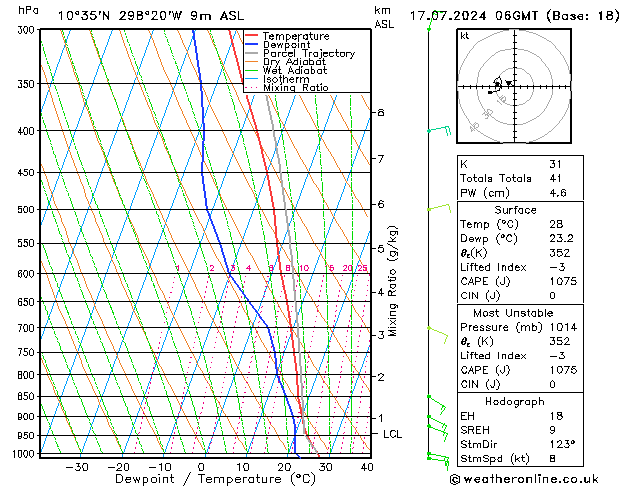Click the 850 hPa pressure label
This screenshot has height=486, width=629.
tap(28, 397)
